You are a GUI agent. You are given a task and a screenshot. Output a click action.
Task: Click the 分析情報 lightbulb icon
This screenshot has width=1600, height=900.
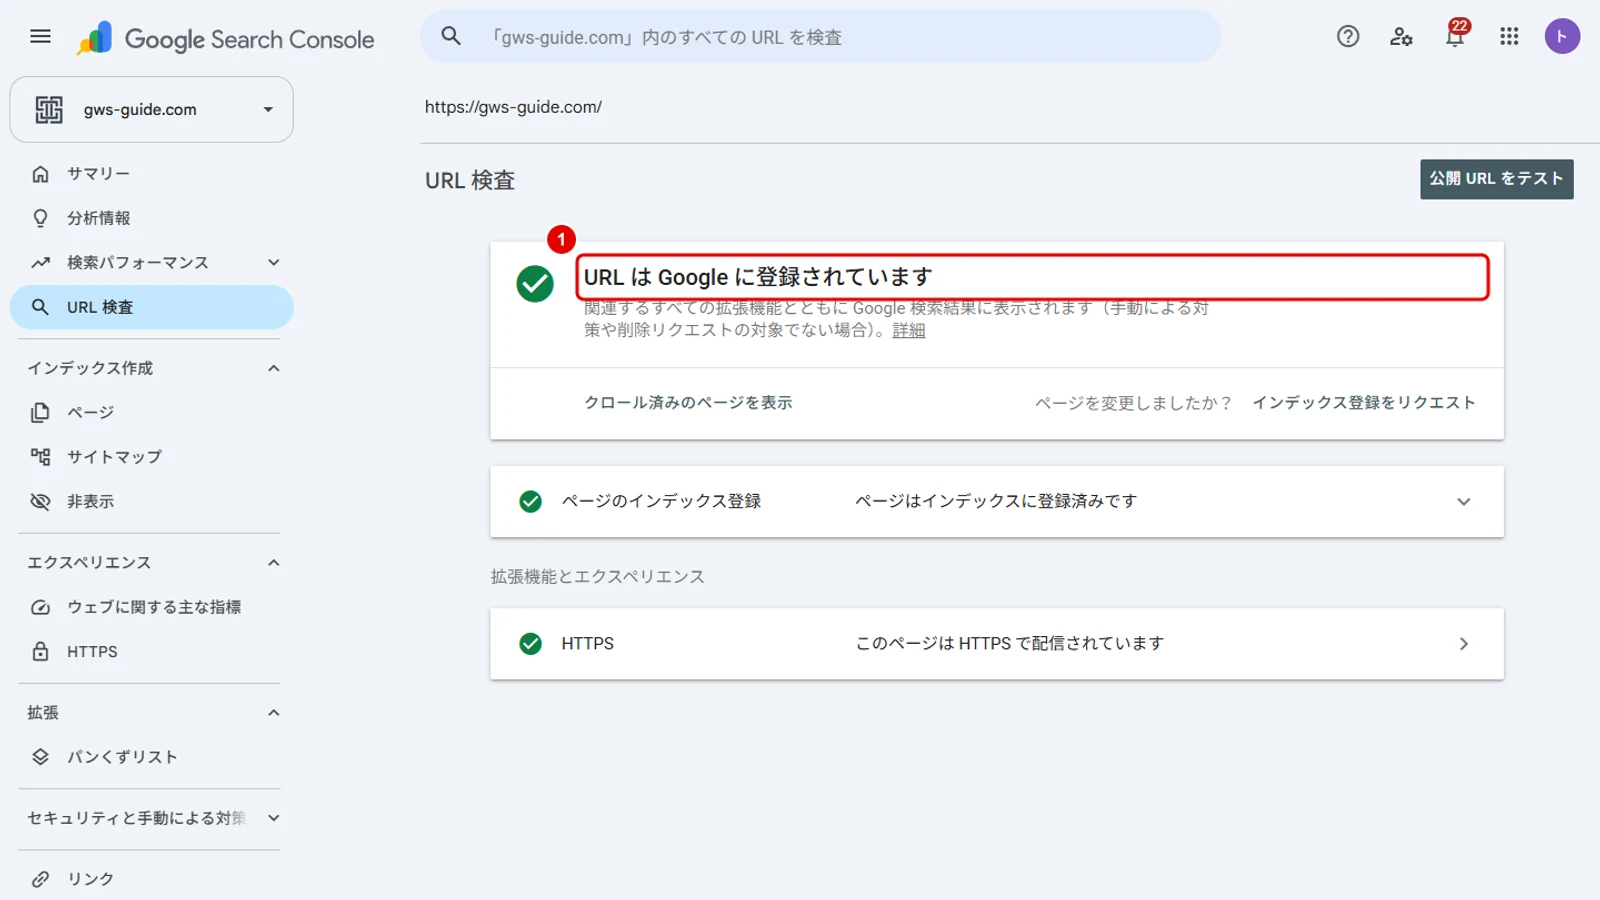click(40, 218)
